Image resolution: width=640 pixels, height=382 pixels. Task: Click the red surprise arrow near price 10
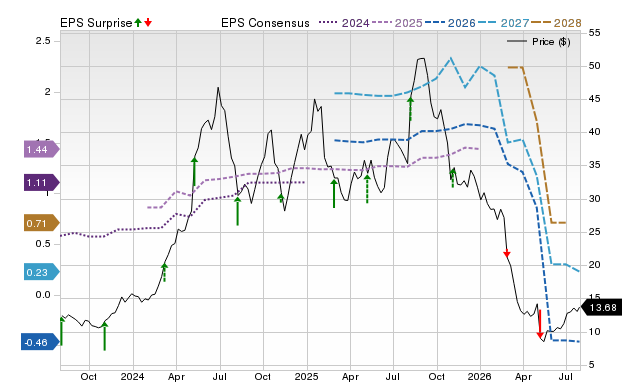[x=540, y=324]
